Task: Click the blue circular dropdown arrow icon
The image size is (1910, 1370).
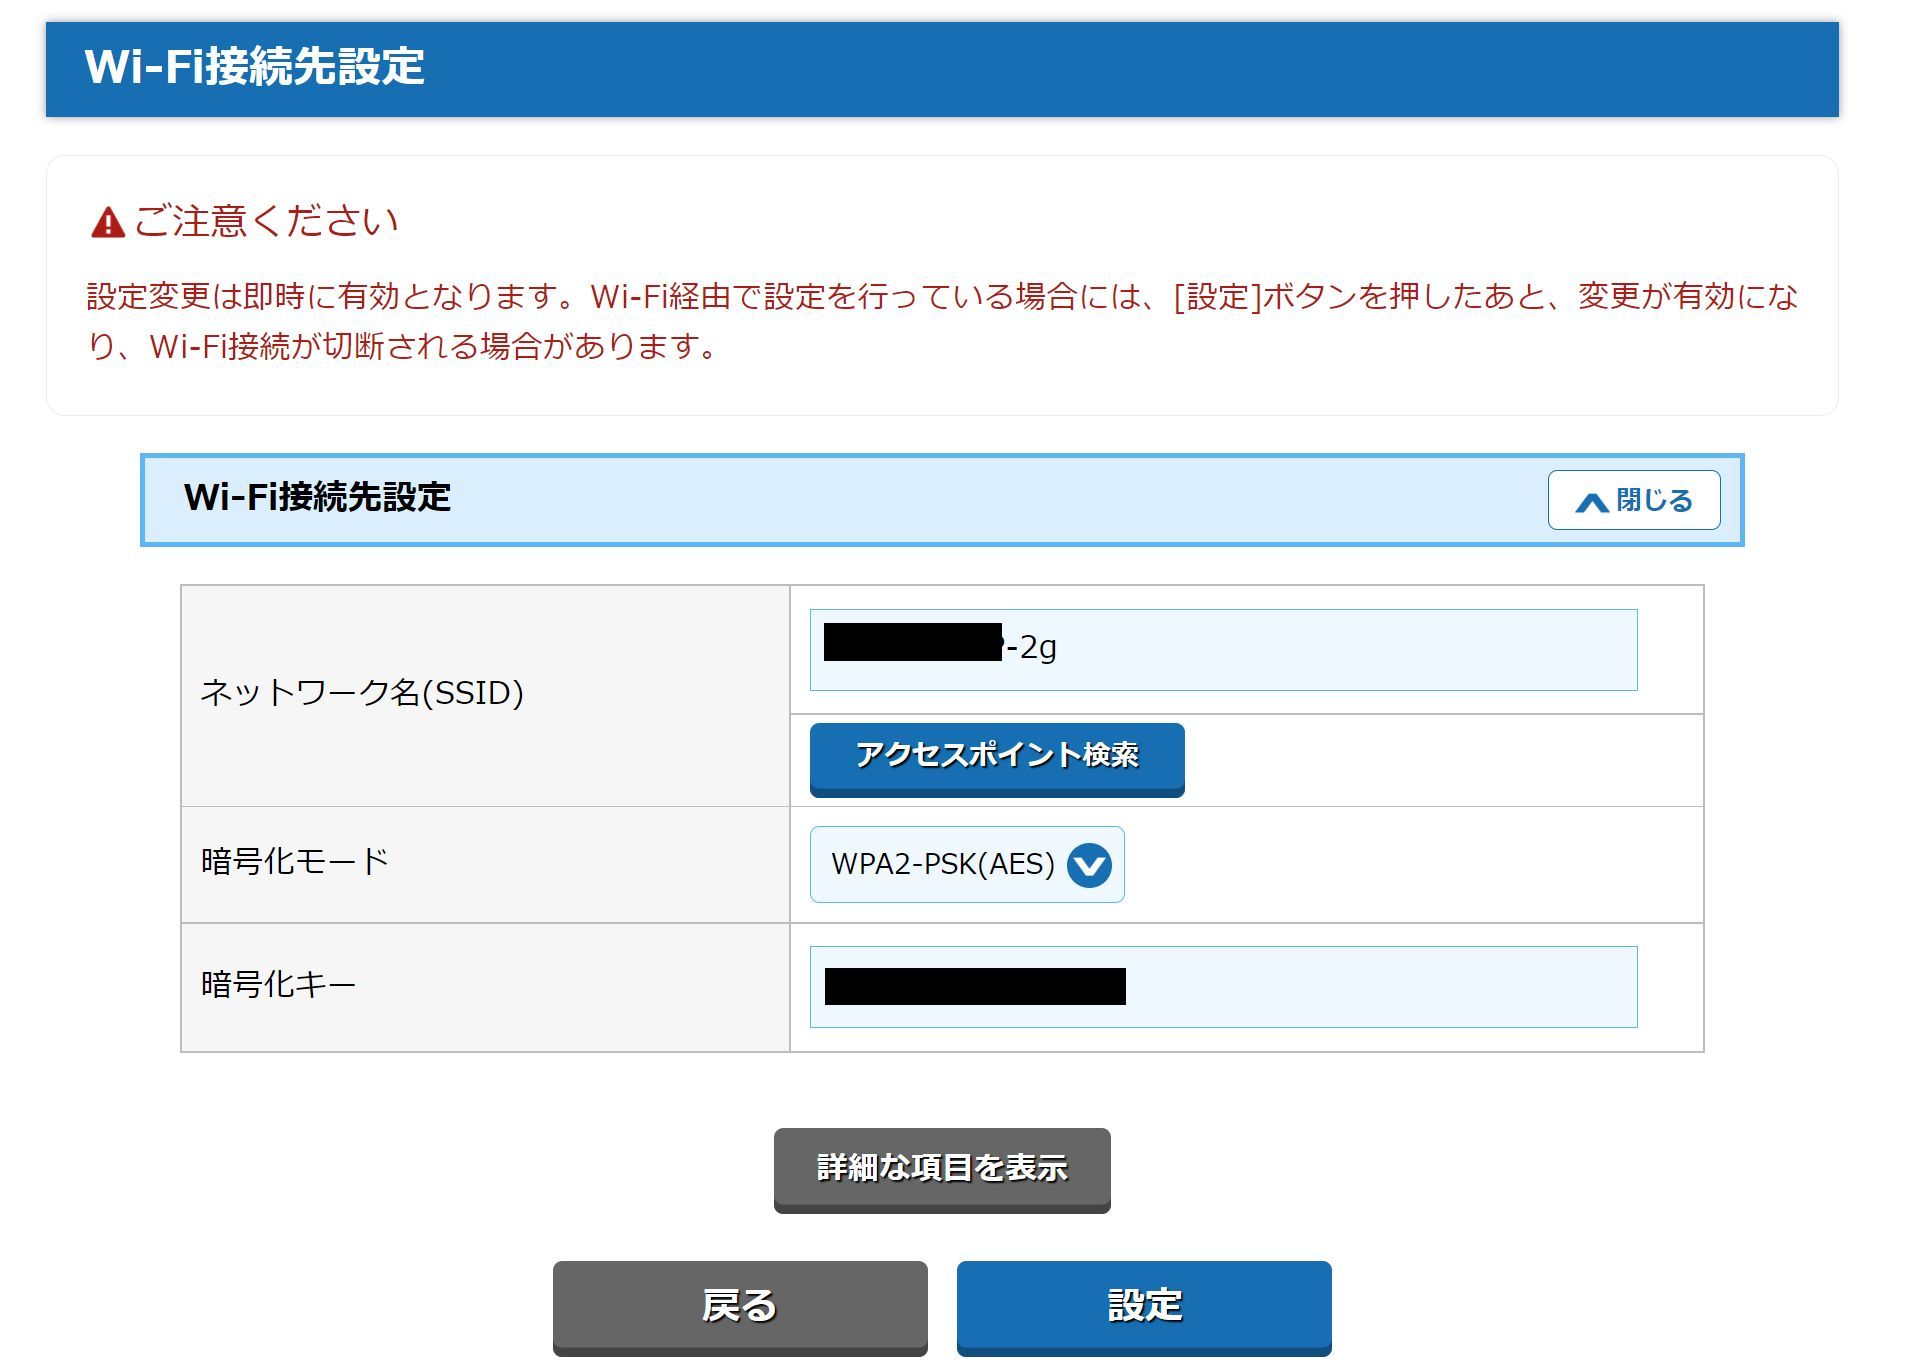Action: coord(1089,865)
